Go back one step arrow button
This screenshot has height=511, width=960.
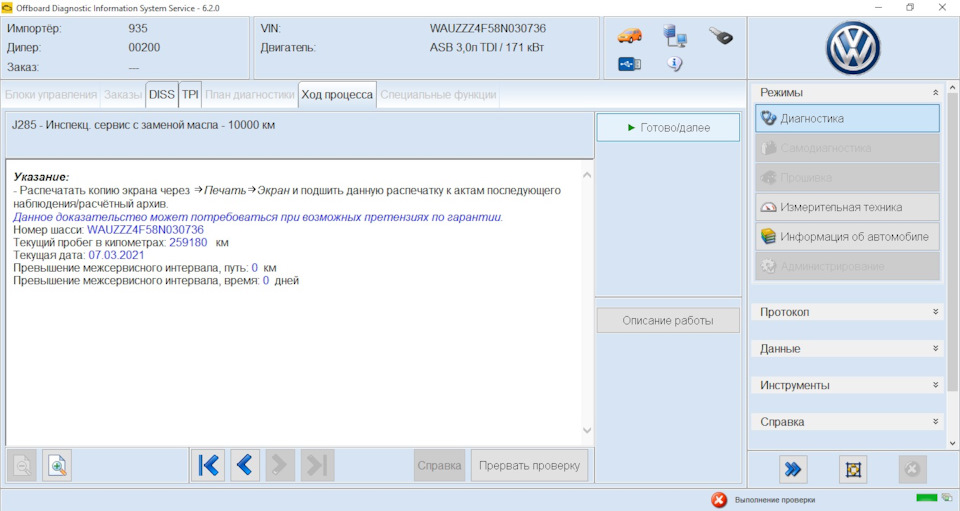tap(244, 466)
